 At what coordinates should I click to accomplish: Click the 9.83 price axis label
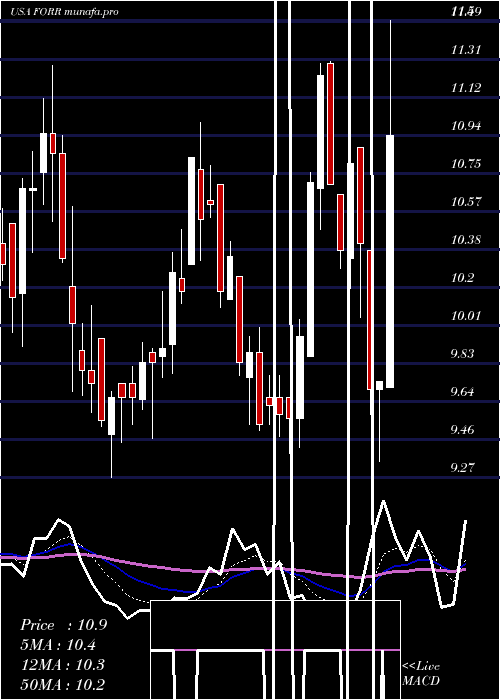[x=462, y=354]
